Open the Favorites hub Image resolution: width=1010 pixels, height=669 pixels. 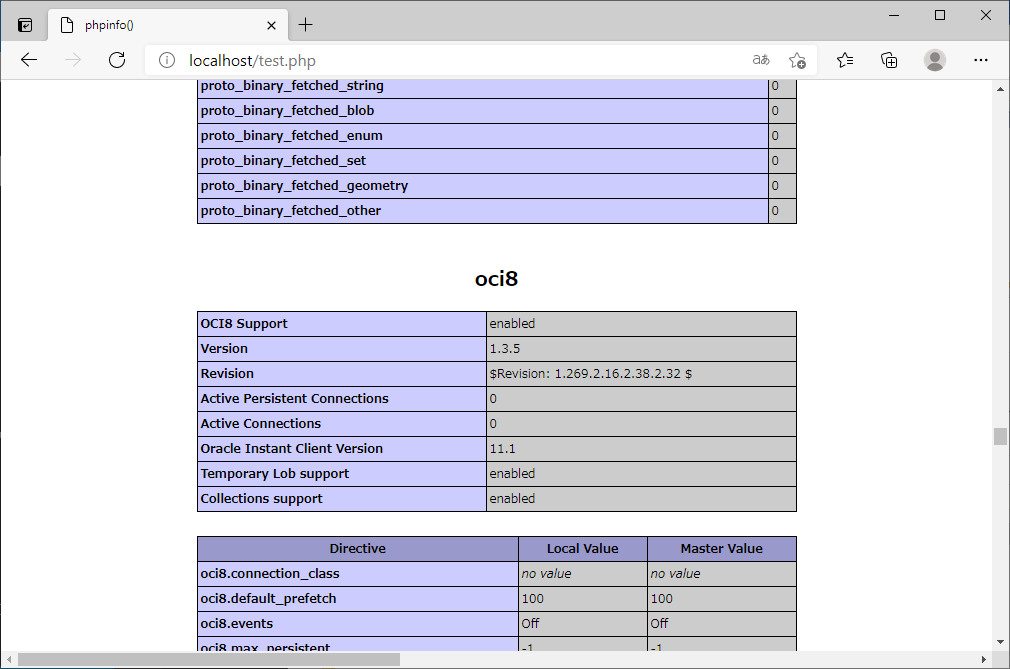pyautogui.click(x=845, y=60)
